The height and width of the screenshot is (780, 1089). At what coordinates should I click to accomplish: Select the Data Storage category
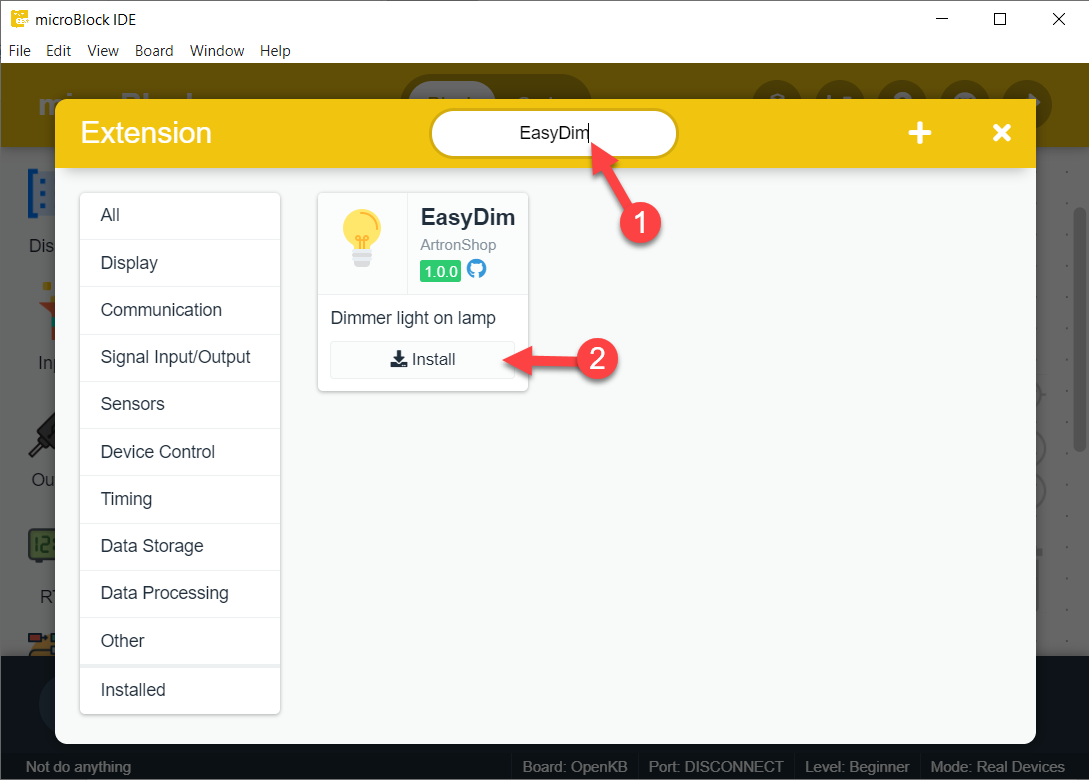click(180, 547)
